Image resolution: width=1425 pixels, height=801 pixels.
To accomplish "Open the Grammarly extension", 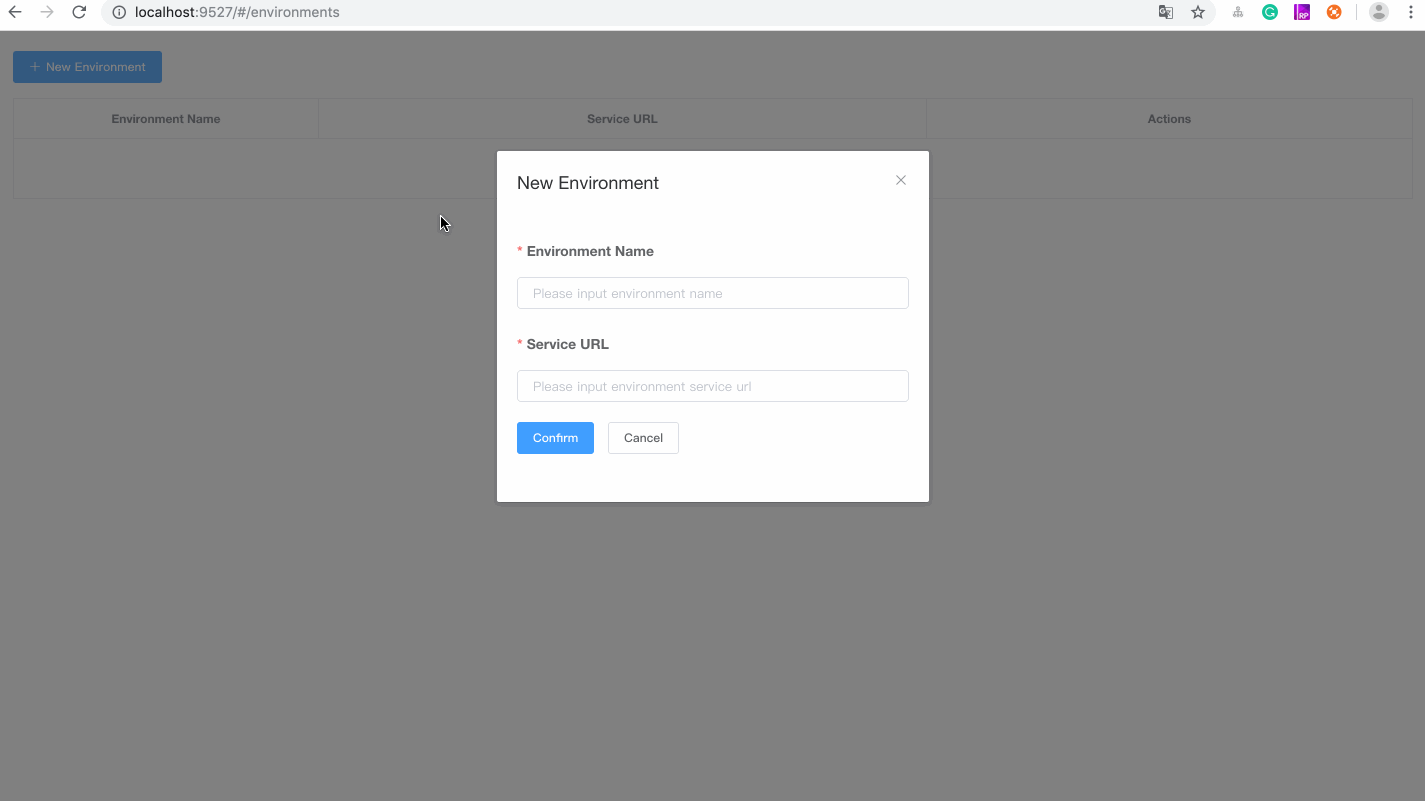I will [x=1270, y=12].
